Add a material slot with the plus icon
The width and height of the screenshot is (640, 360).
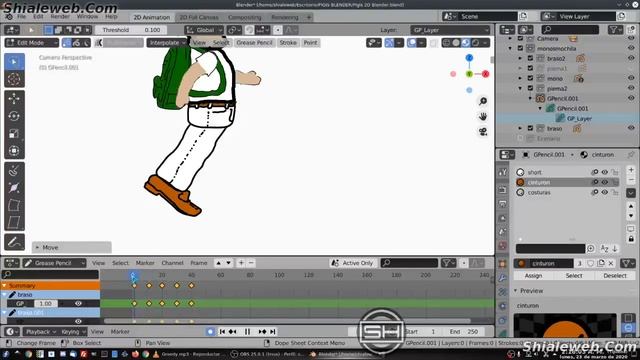coord(631,170)
